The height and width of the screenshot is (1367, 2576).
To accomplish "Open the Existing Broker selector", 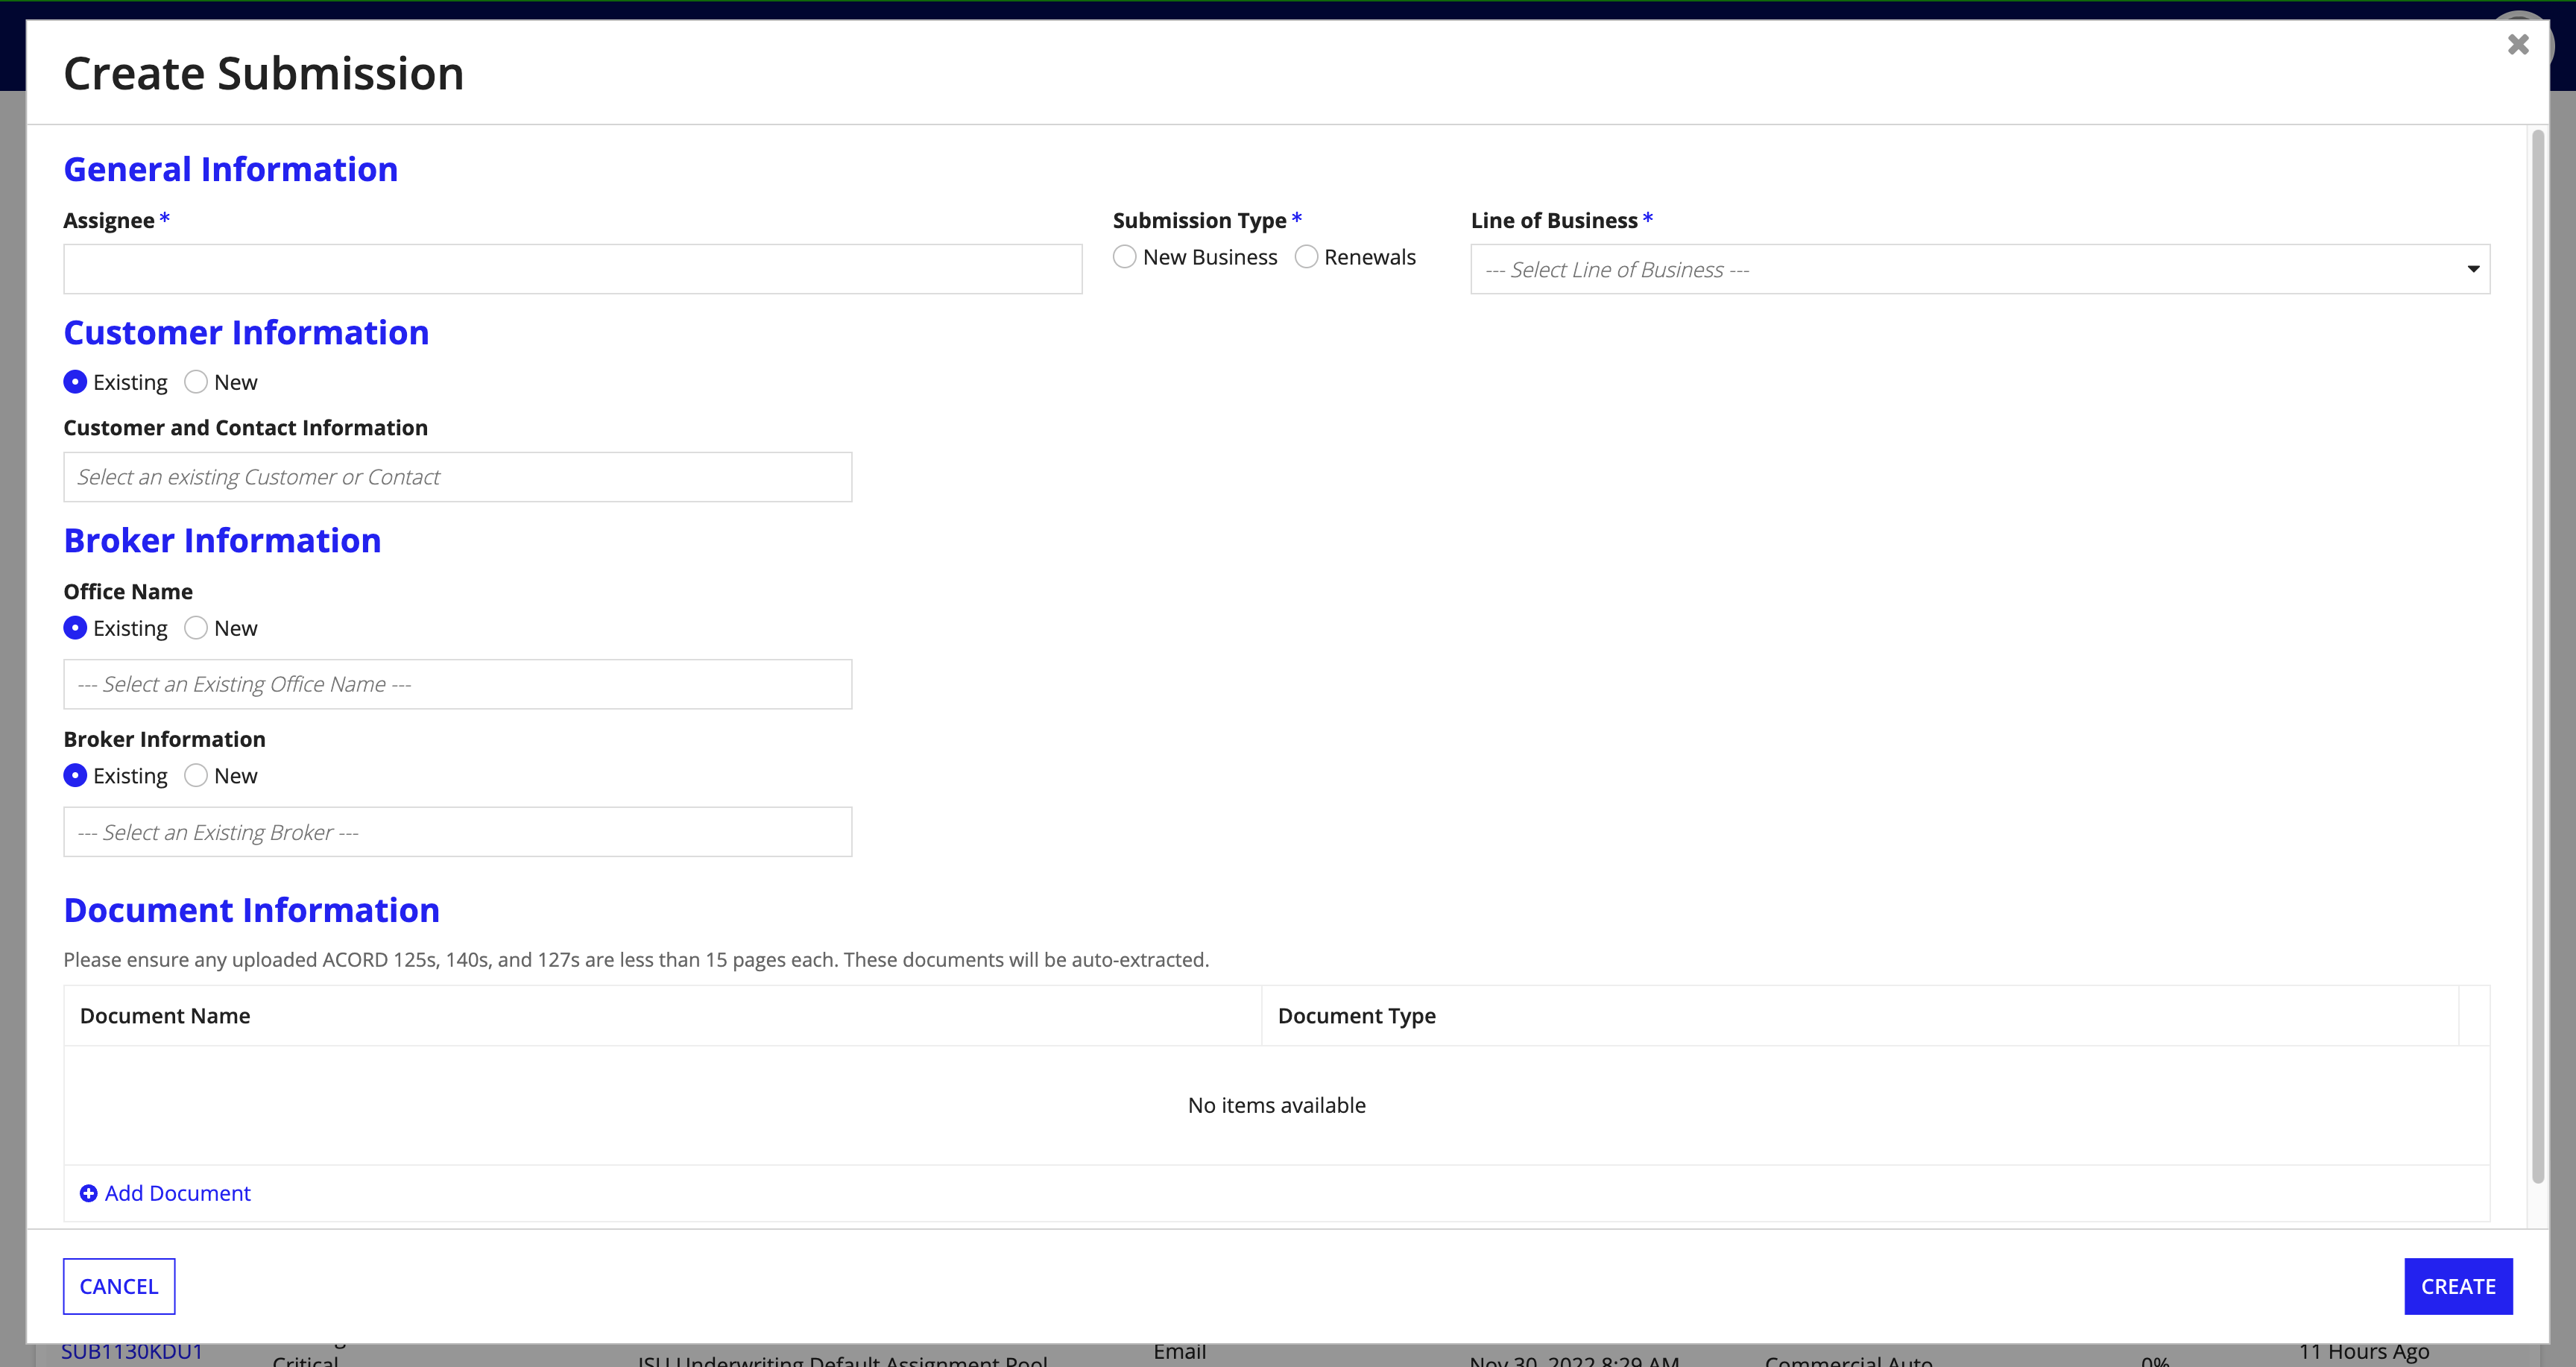I will [x=458, y=832].
